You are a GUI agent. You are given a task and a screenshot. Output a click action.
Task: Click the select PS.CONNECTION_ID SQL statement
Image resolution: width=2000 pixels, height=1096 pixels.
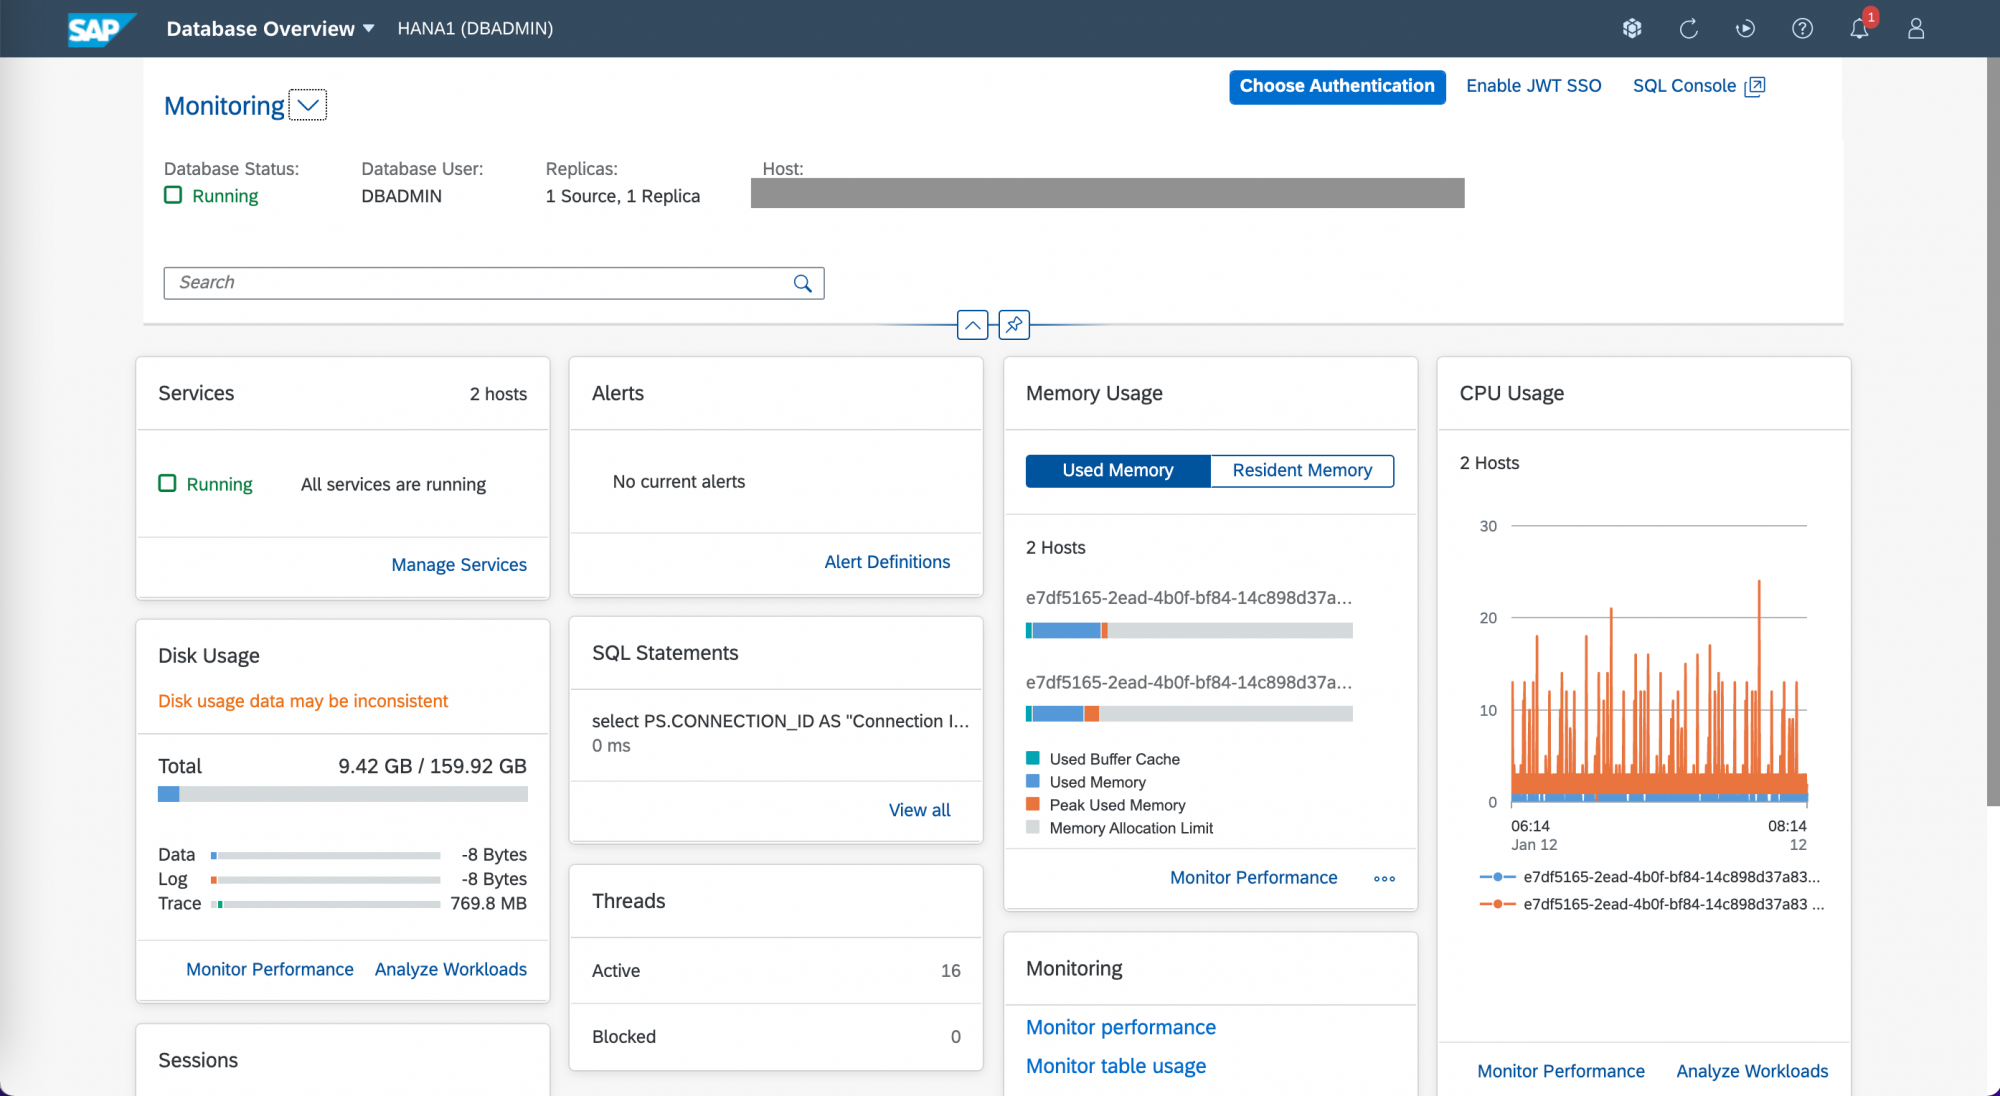780,721
